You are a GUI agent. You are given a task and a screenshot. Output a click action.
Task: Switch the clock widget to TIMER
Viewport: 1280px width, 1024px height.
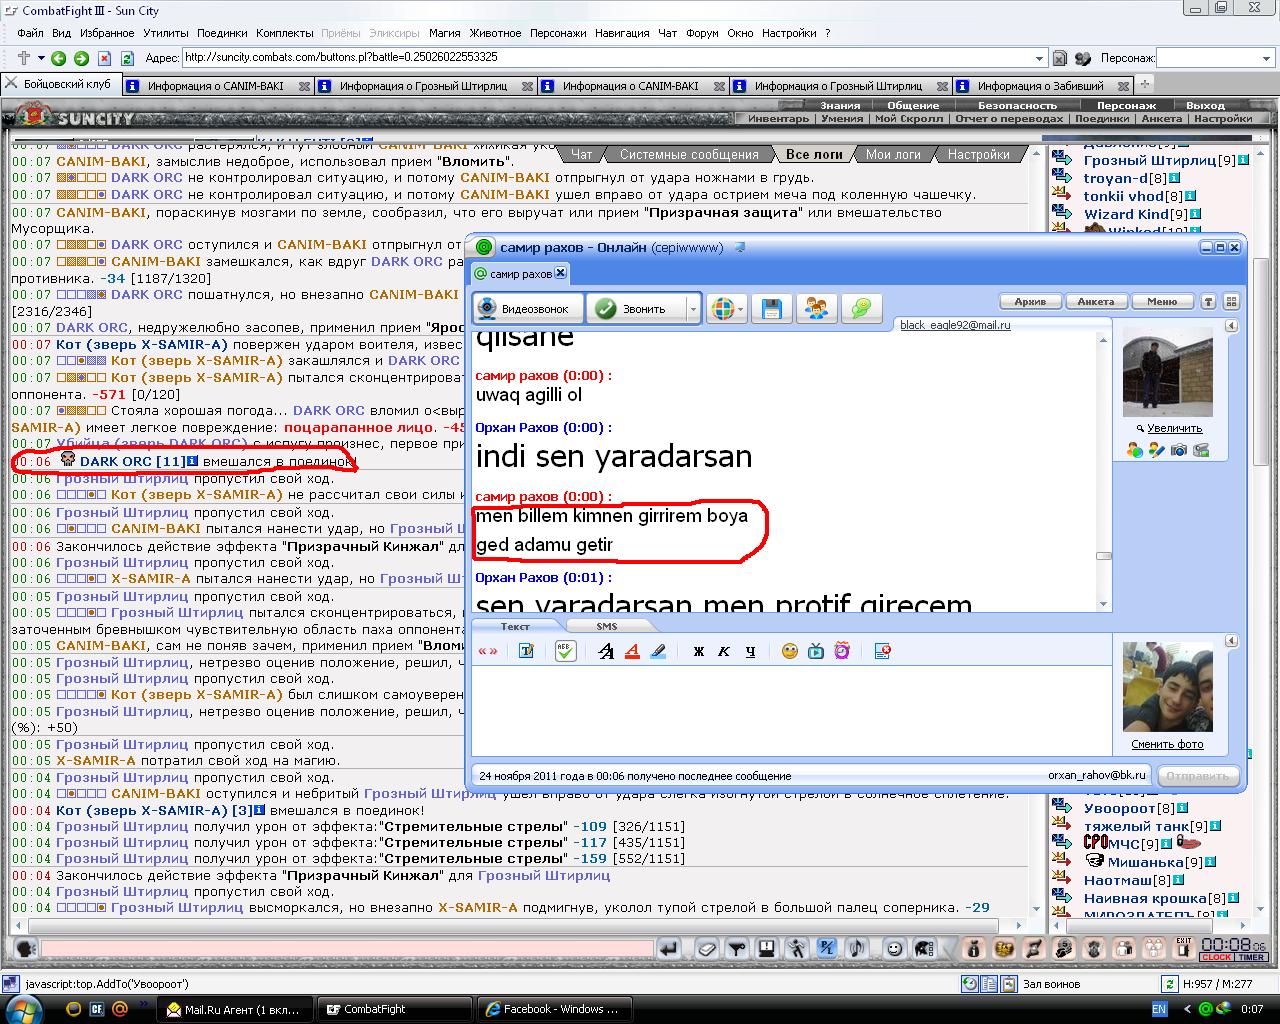point(1251,957)
